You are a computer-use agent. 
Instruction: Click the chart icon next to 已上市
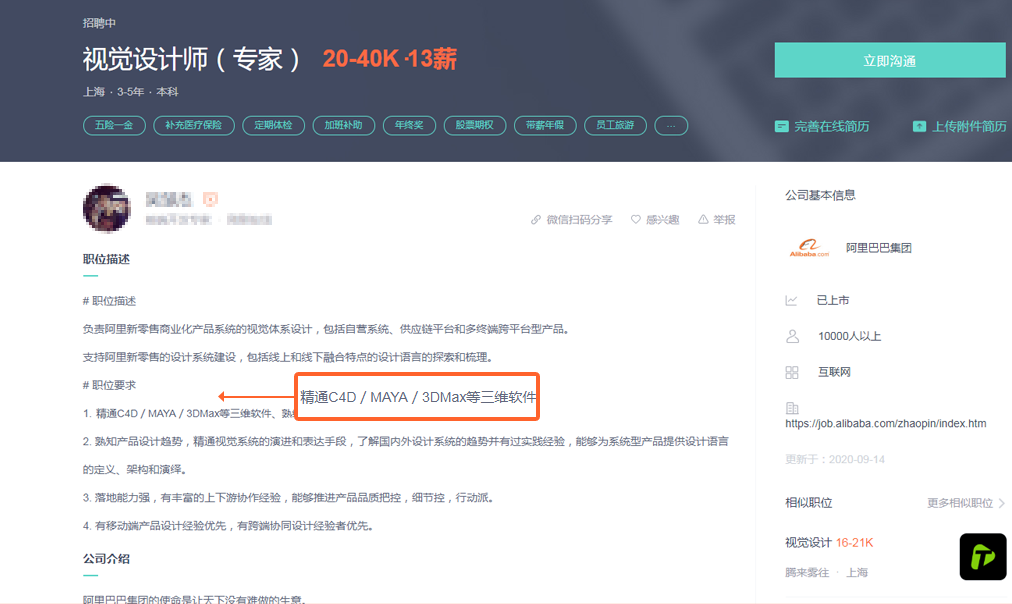pyautogui.click(x=791, y=300)
